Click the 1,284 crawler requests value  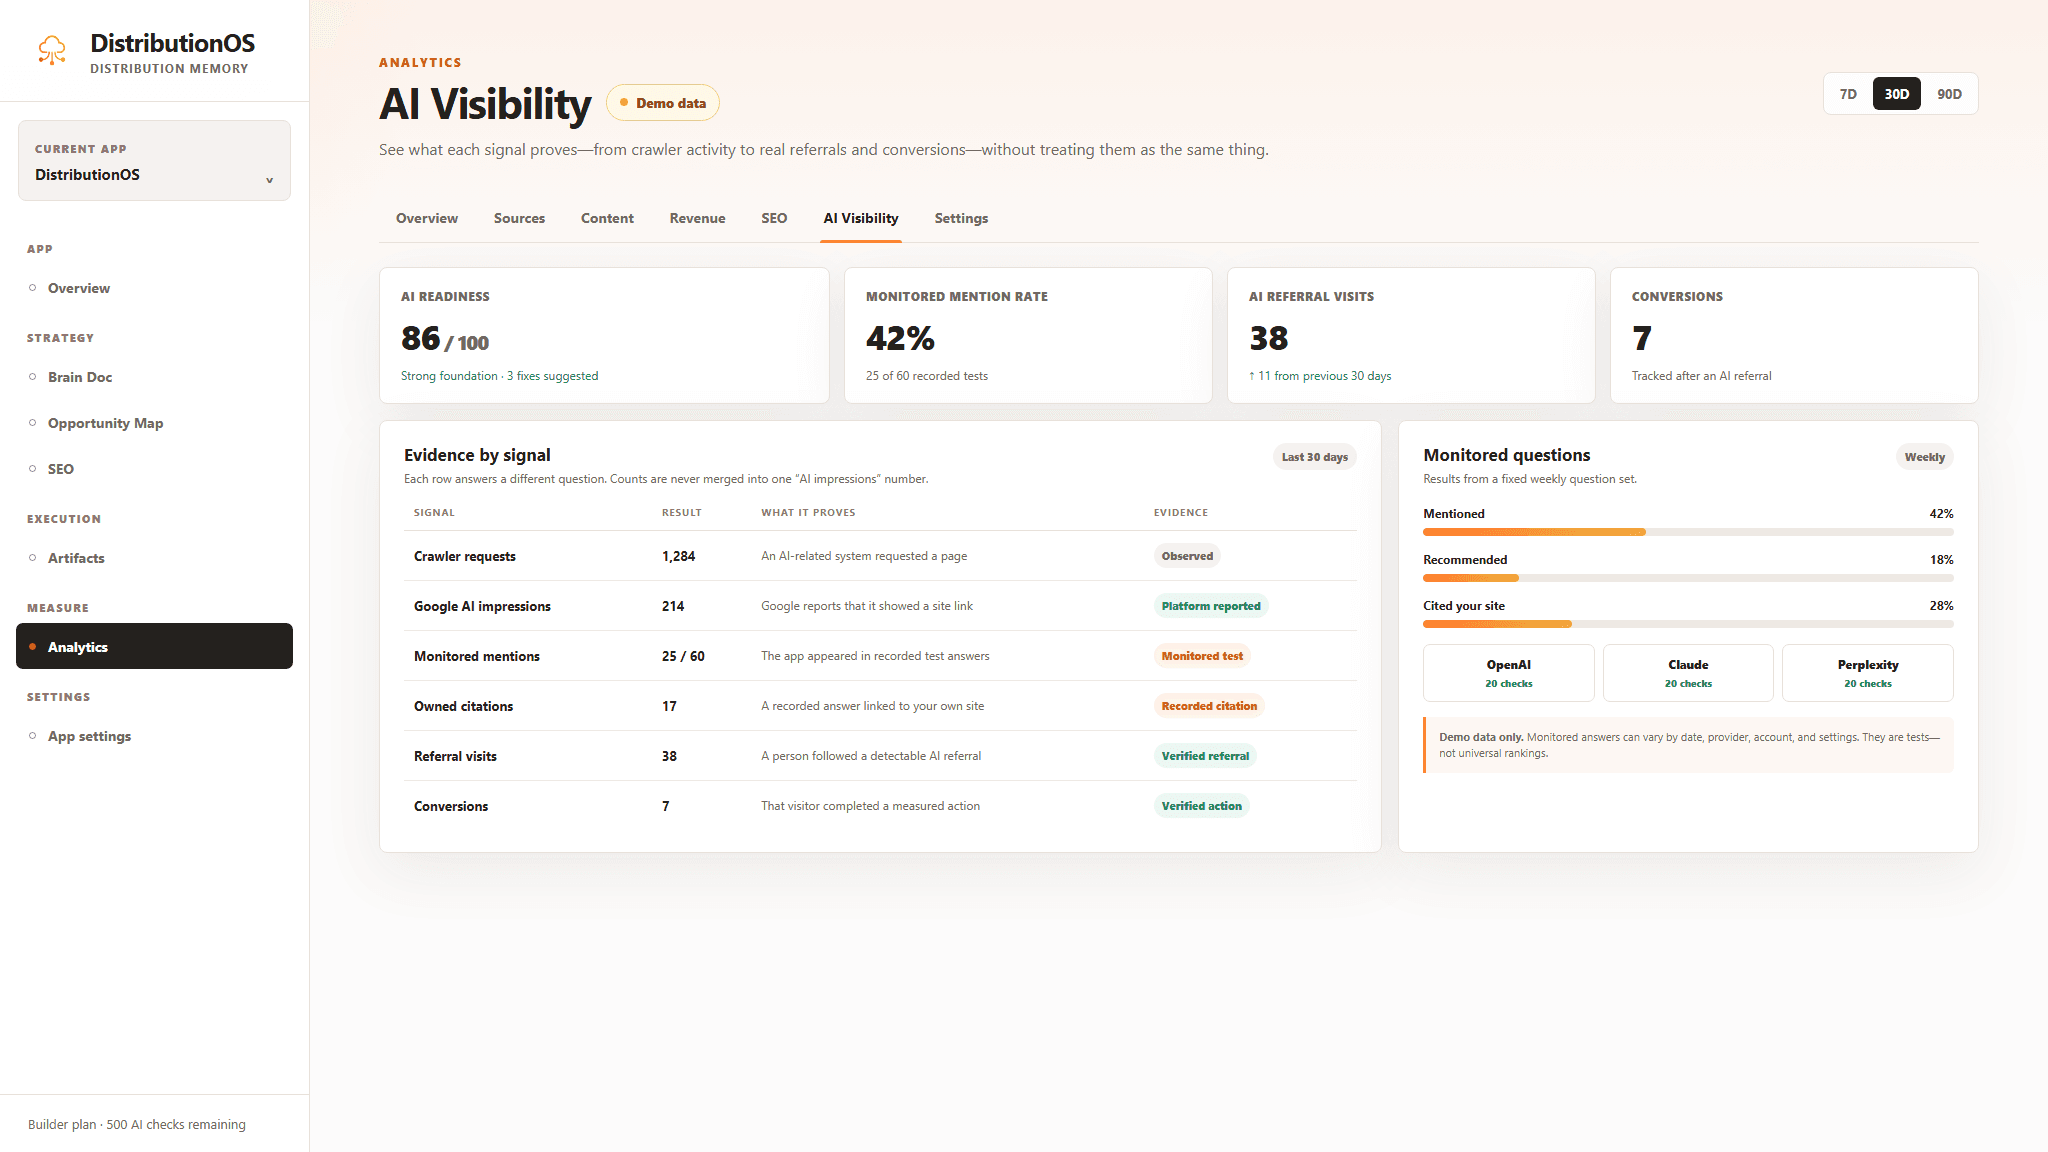click(678, 556)
